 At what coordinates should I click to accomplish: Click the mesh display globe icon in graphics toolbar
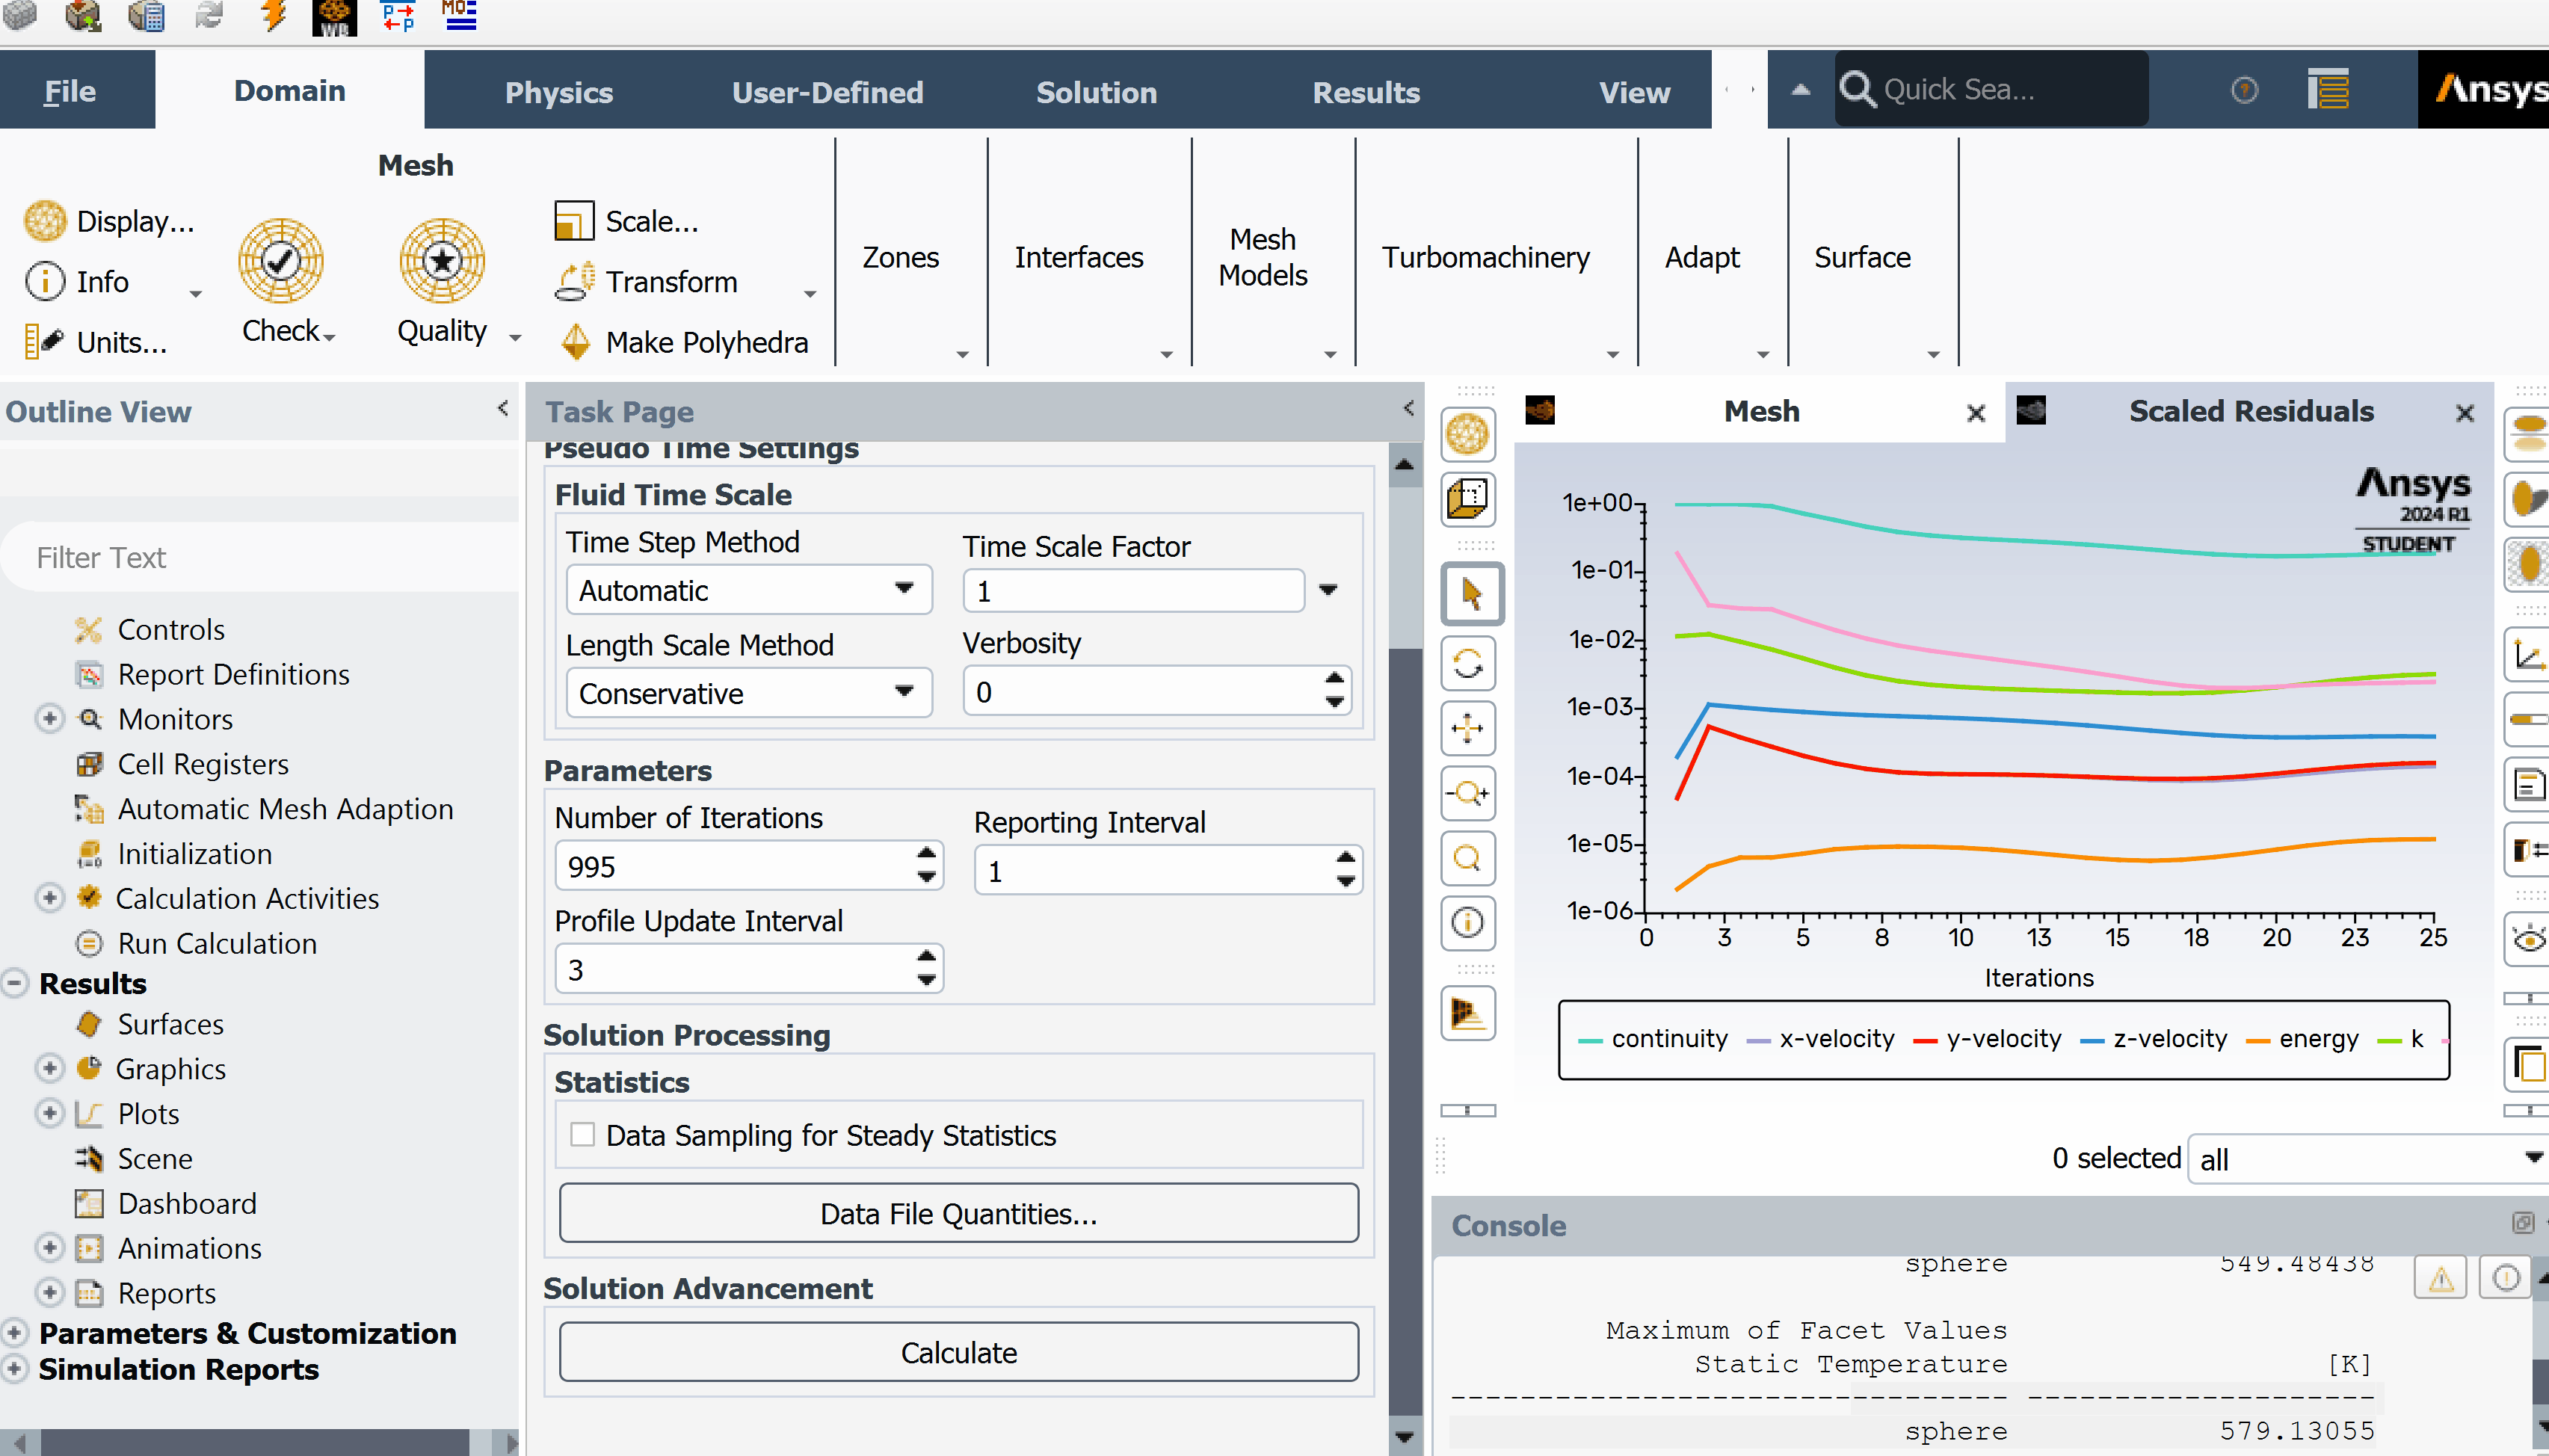pyautogui.click(x=1468, y=434)
